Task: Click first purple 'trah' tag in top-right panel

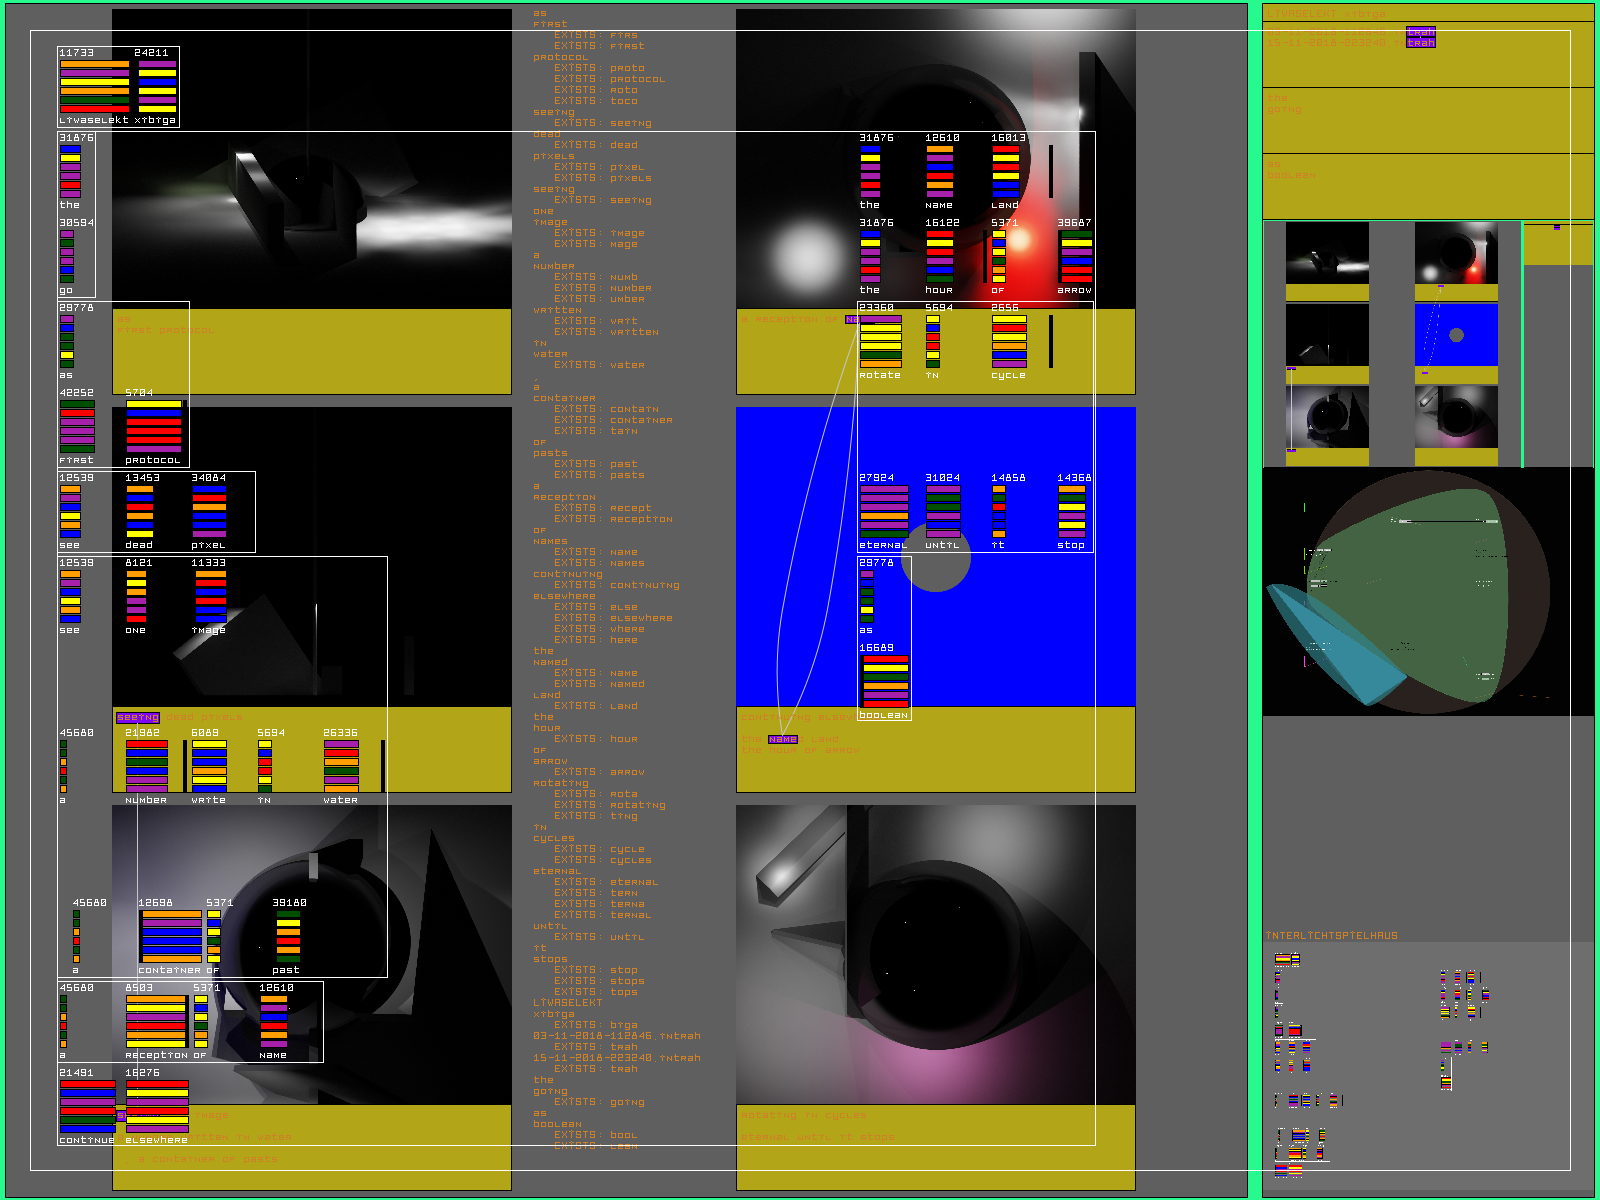Action: click(x=1420, y=32)
